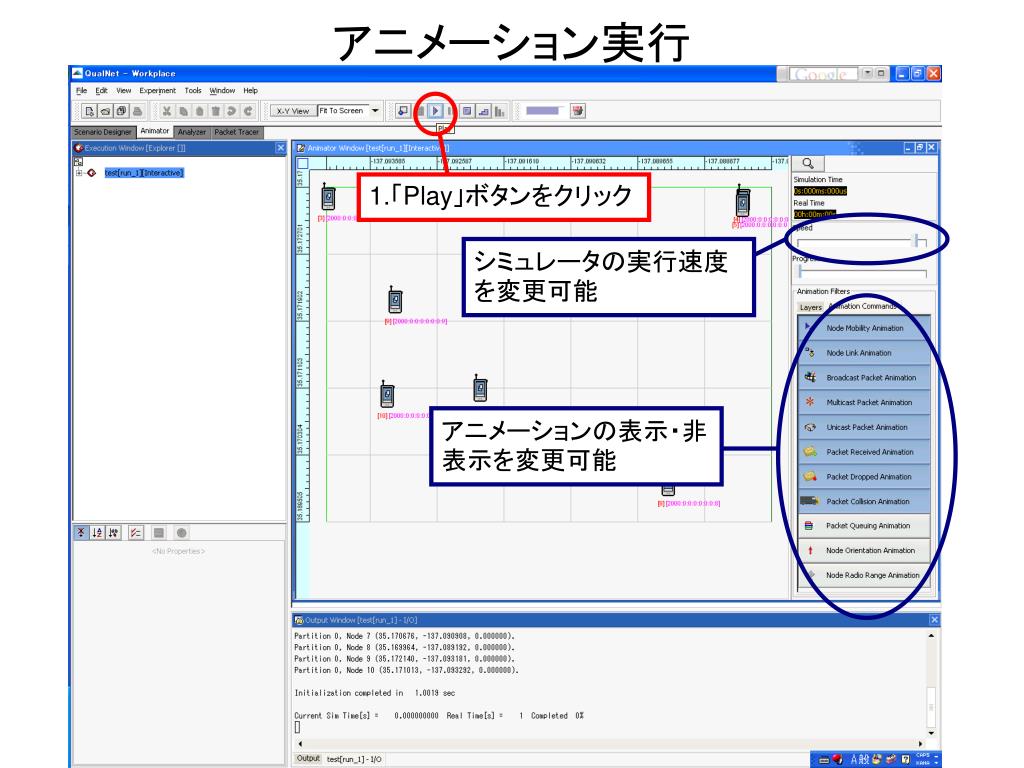This screenshot has width=1024, height=768.
Task: Enable Node Radio Range Animation filter
Action: click(864, 575)
